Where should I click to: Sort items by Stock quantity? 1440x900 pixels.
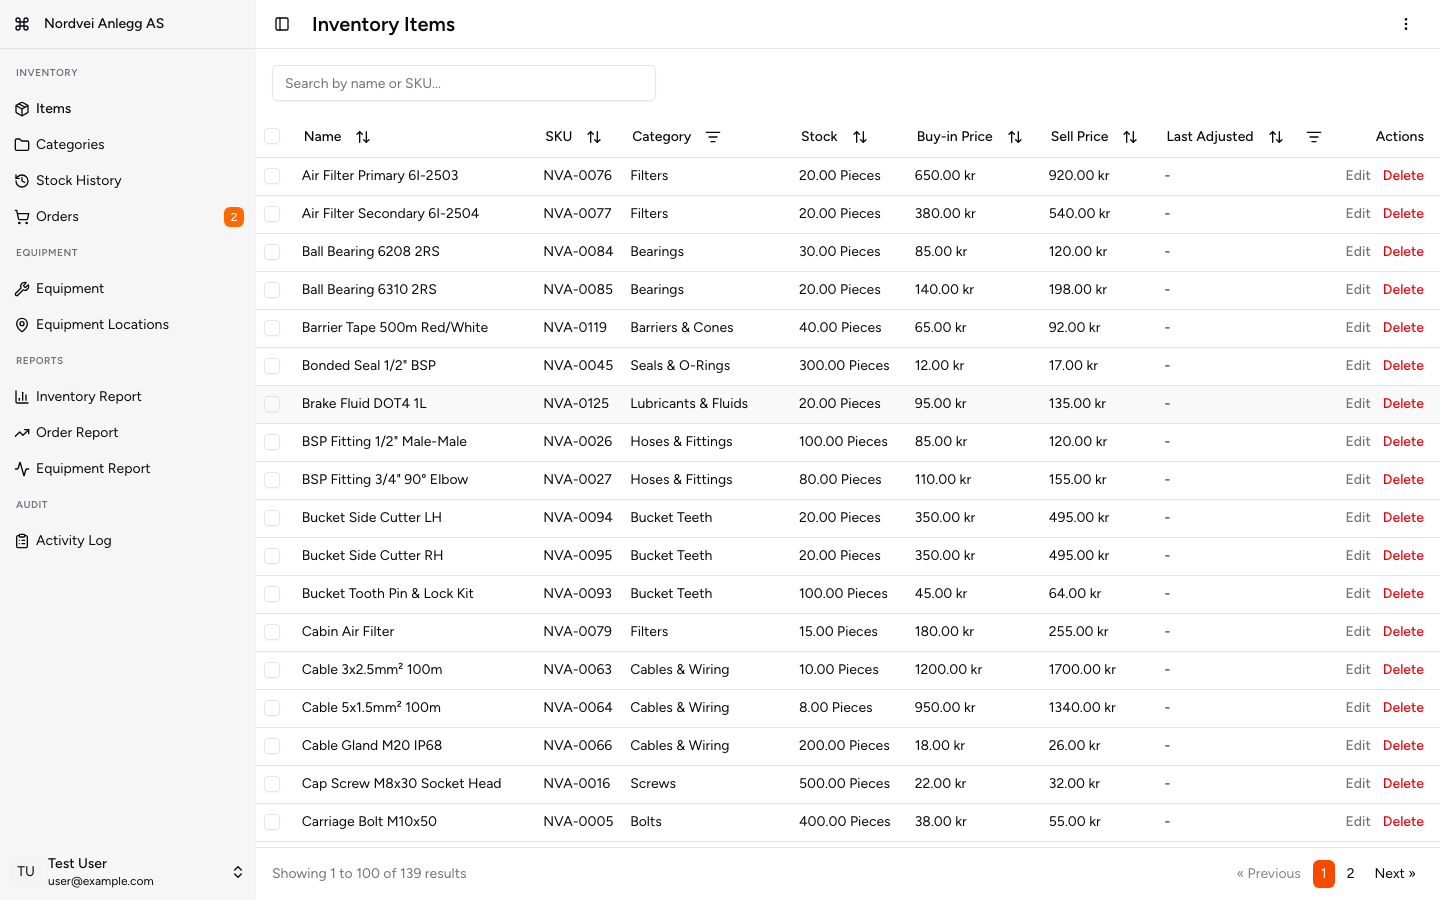[x=860, y=137]
